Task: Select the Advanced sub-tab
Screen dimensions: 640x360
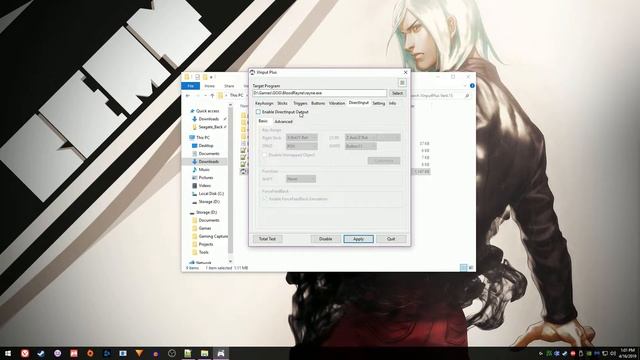Action: click(283, 122)
